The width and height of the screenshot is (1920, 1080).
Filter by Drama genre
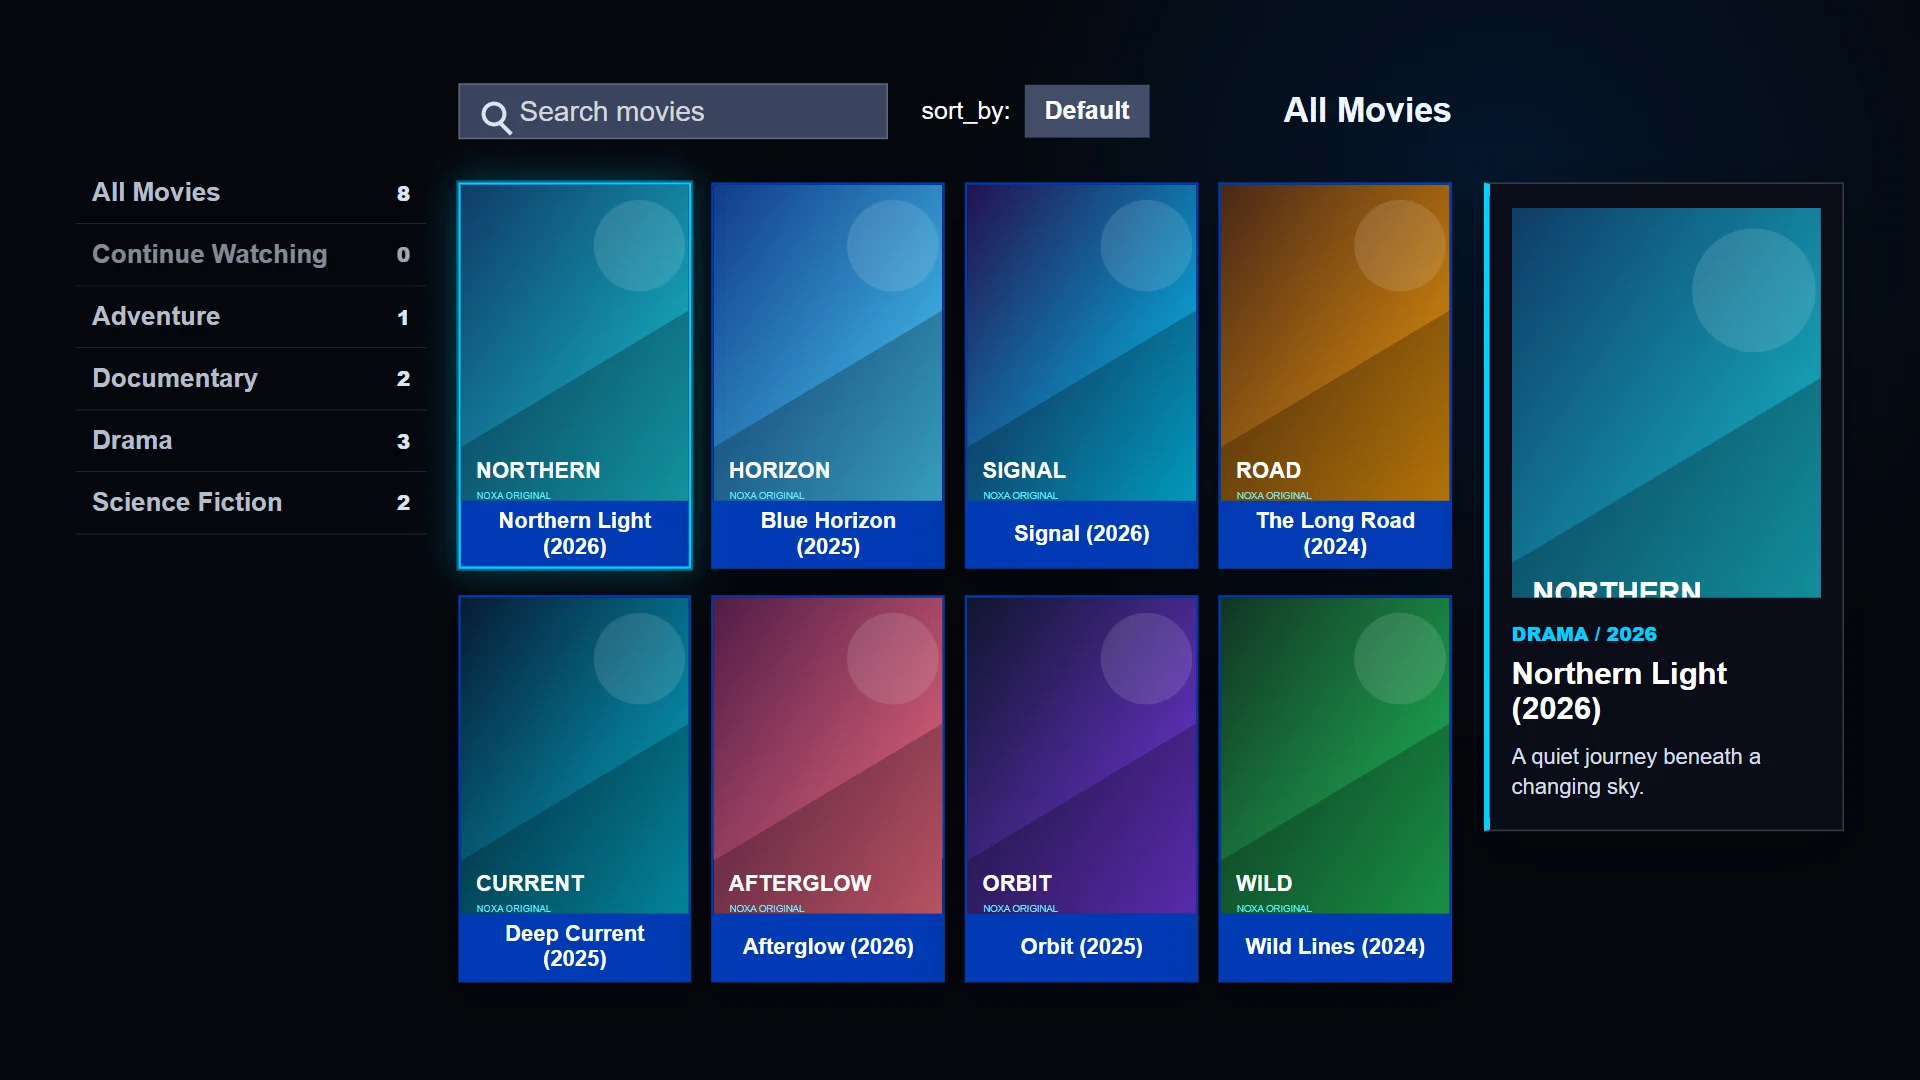pos(251,441)
